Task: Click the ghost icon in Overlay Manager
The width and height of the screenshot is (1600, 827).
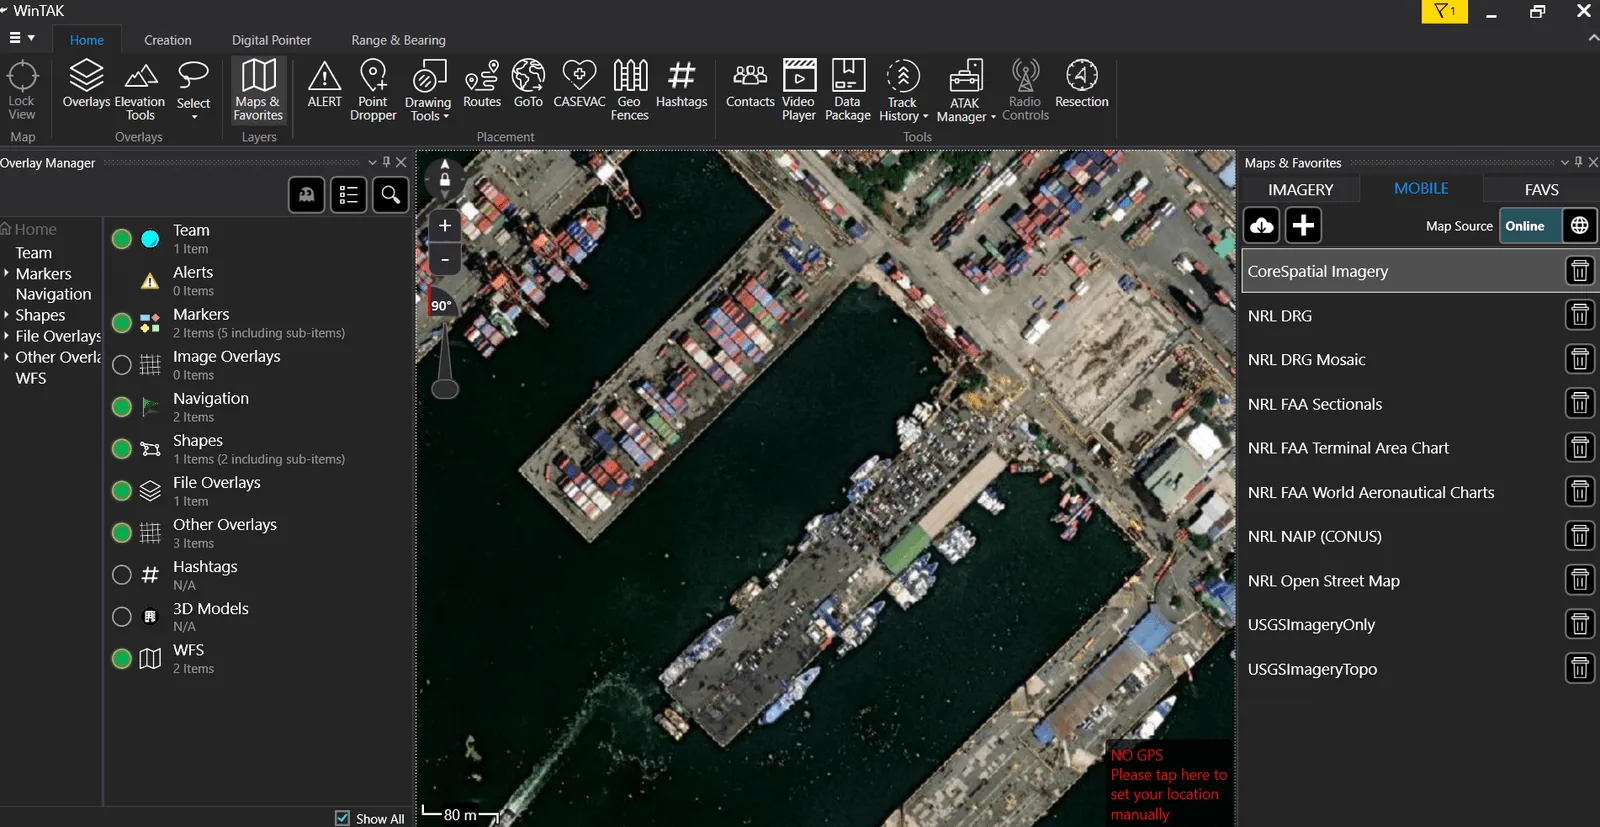Action: coord(307,195)
